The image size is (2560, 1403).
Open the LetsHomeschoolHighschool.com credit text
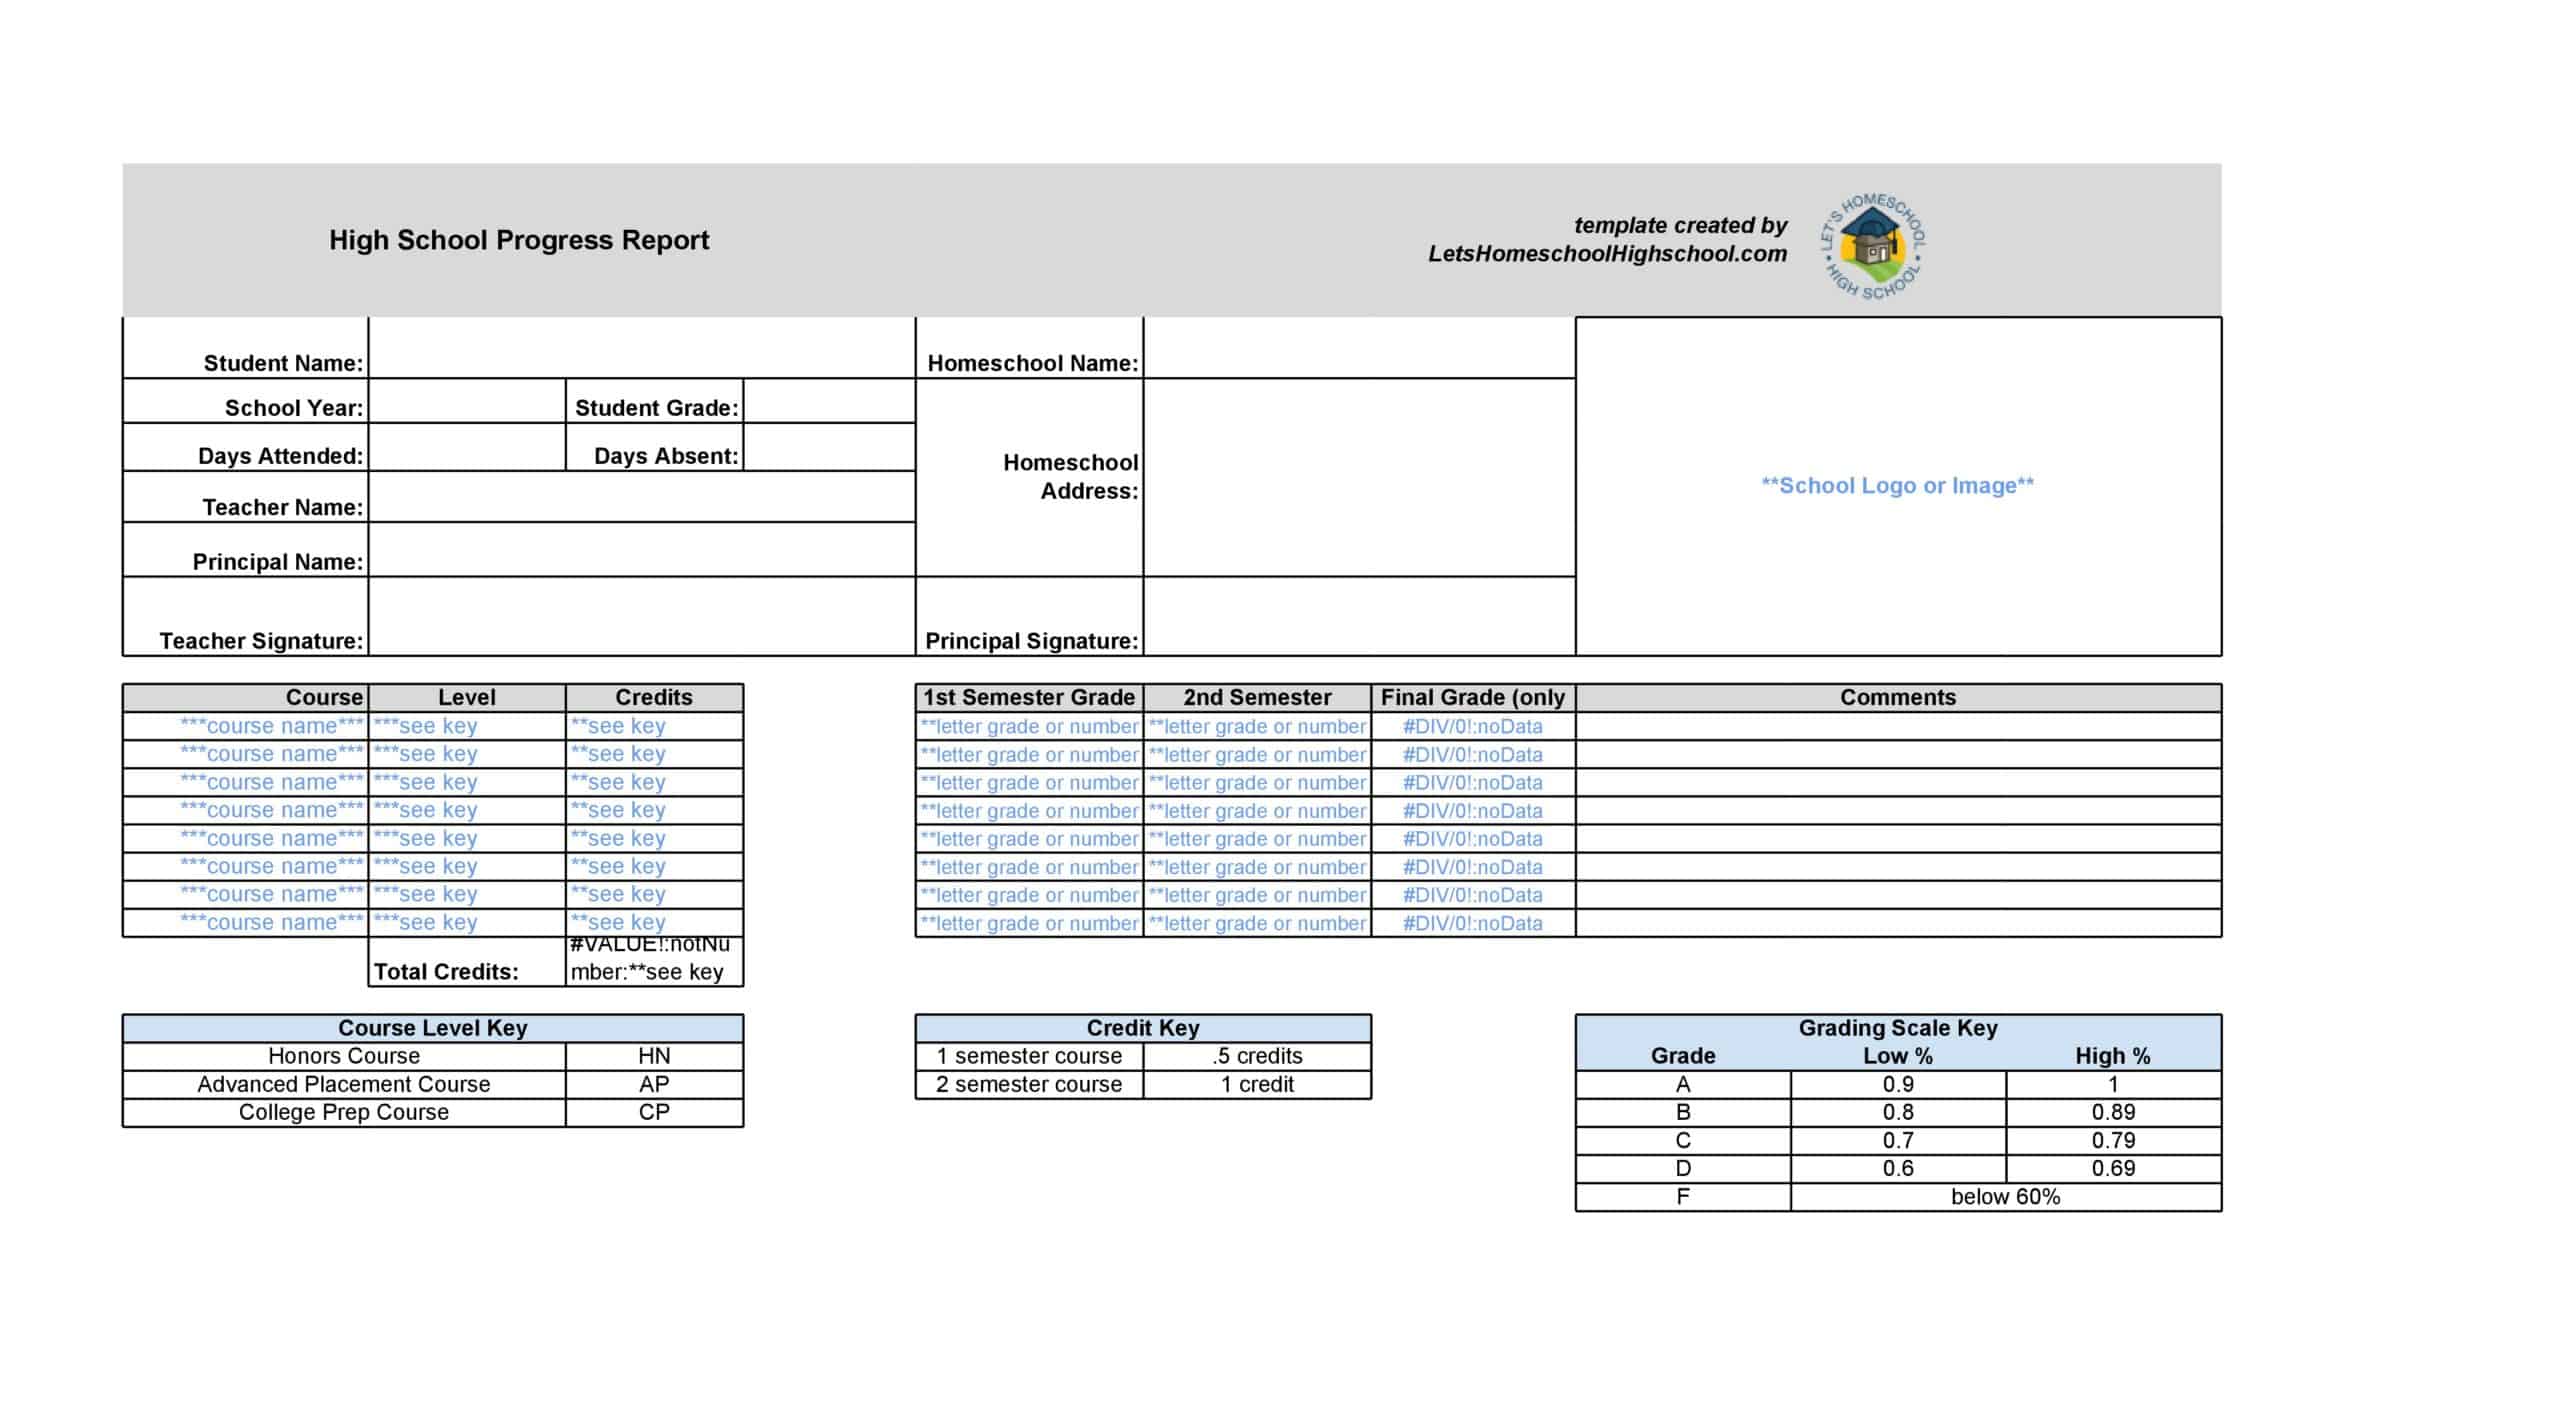point(1607,254)
